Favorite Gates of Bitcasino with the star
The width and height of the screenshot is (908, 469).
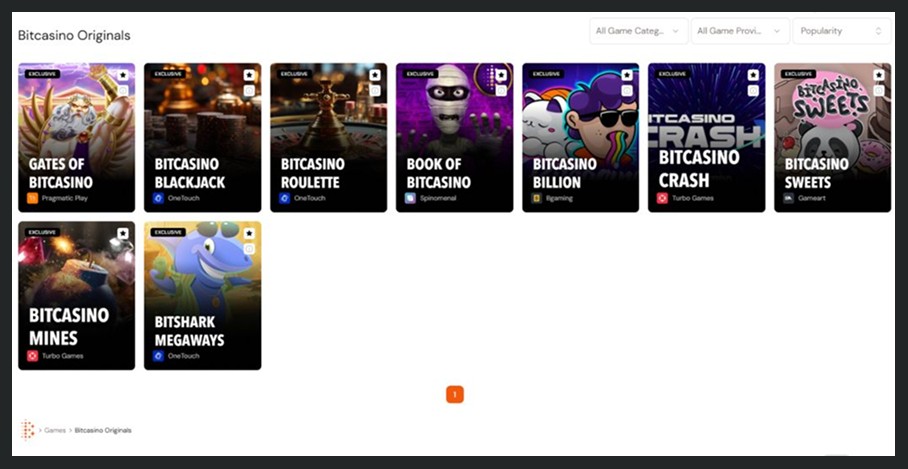(x=123, y=75)
